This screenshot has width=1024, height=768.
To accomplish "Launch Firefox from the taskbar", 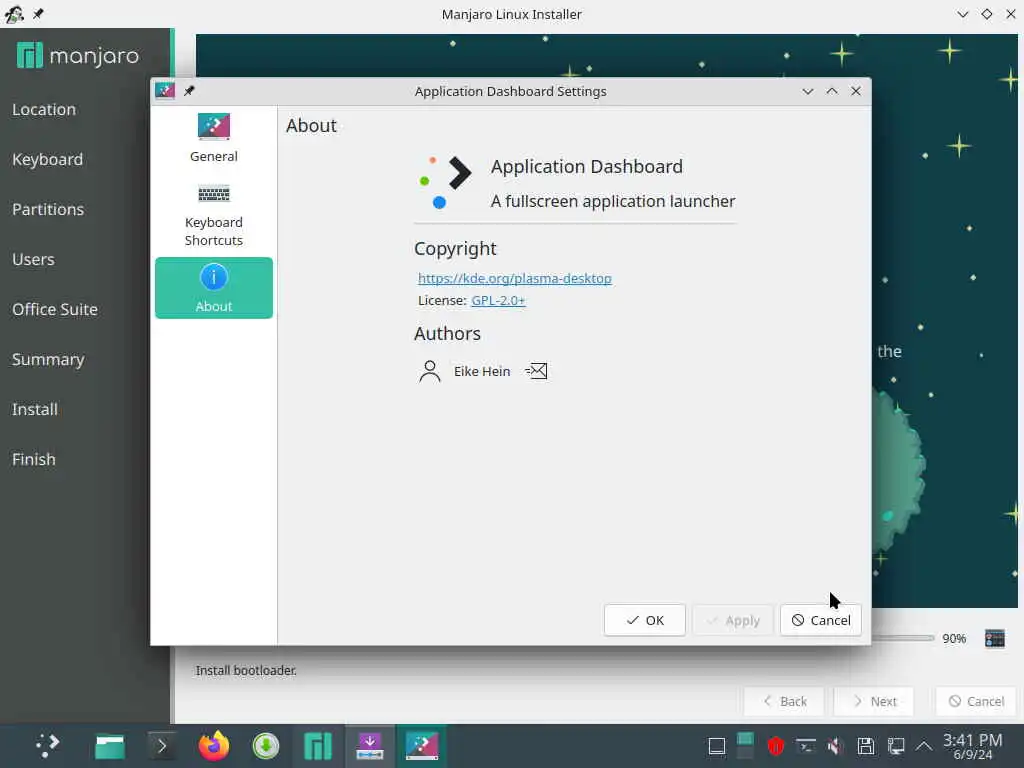I will (214, 746).
